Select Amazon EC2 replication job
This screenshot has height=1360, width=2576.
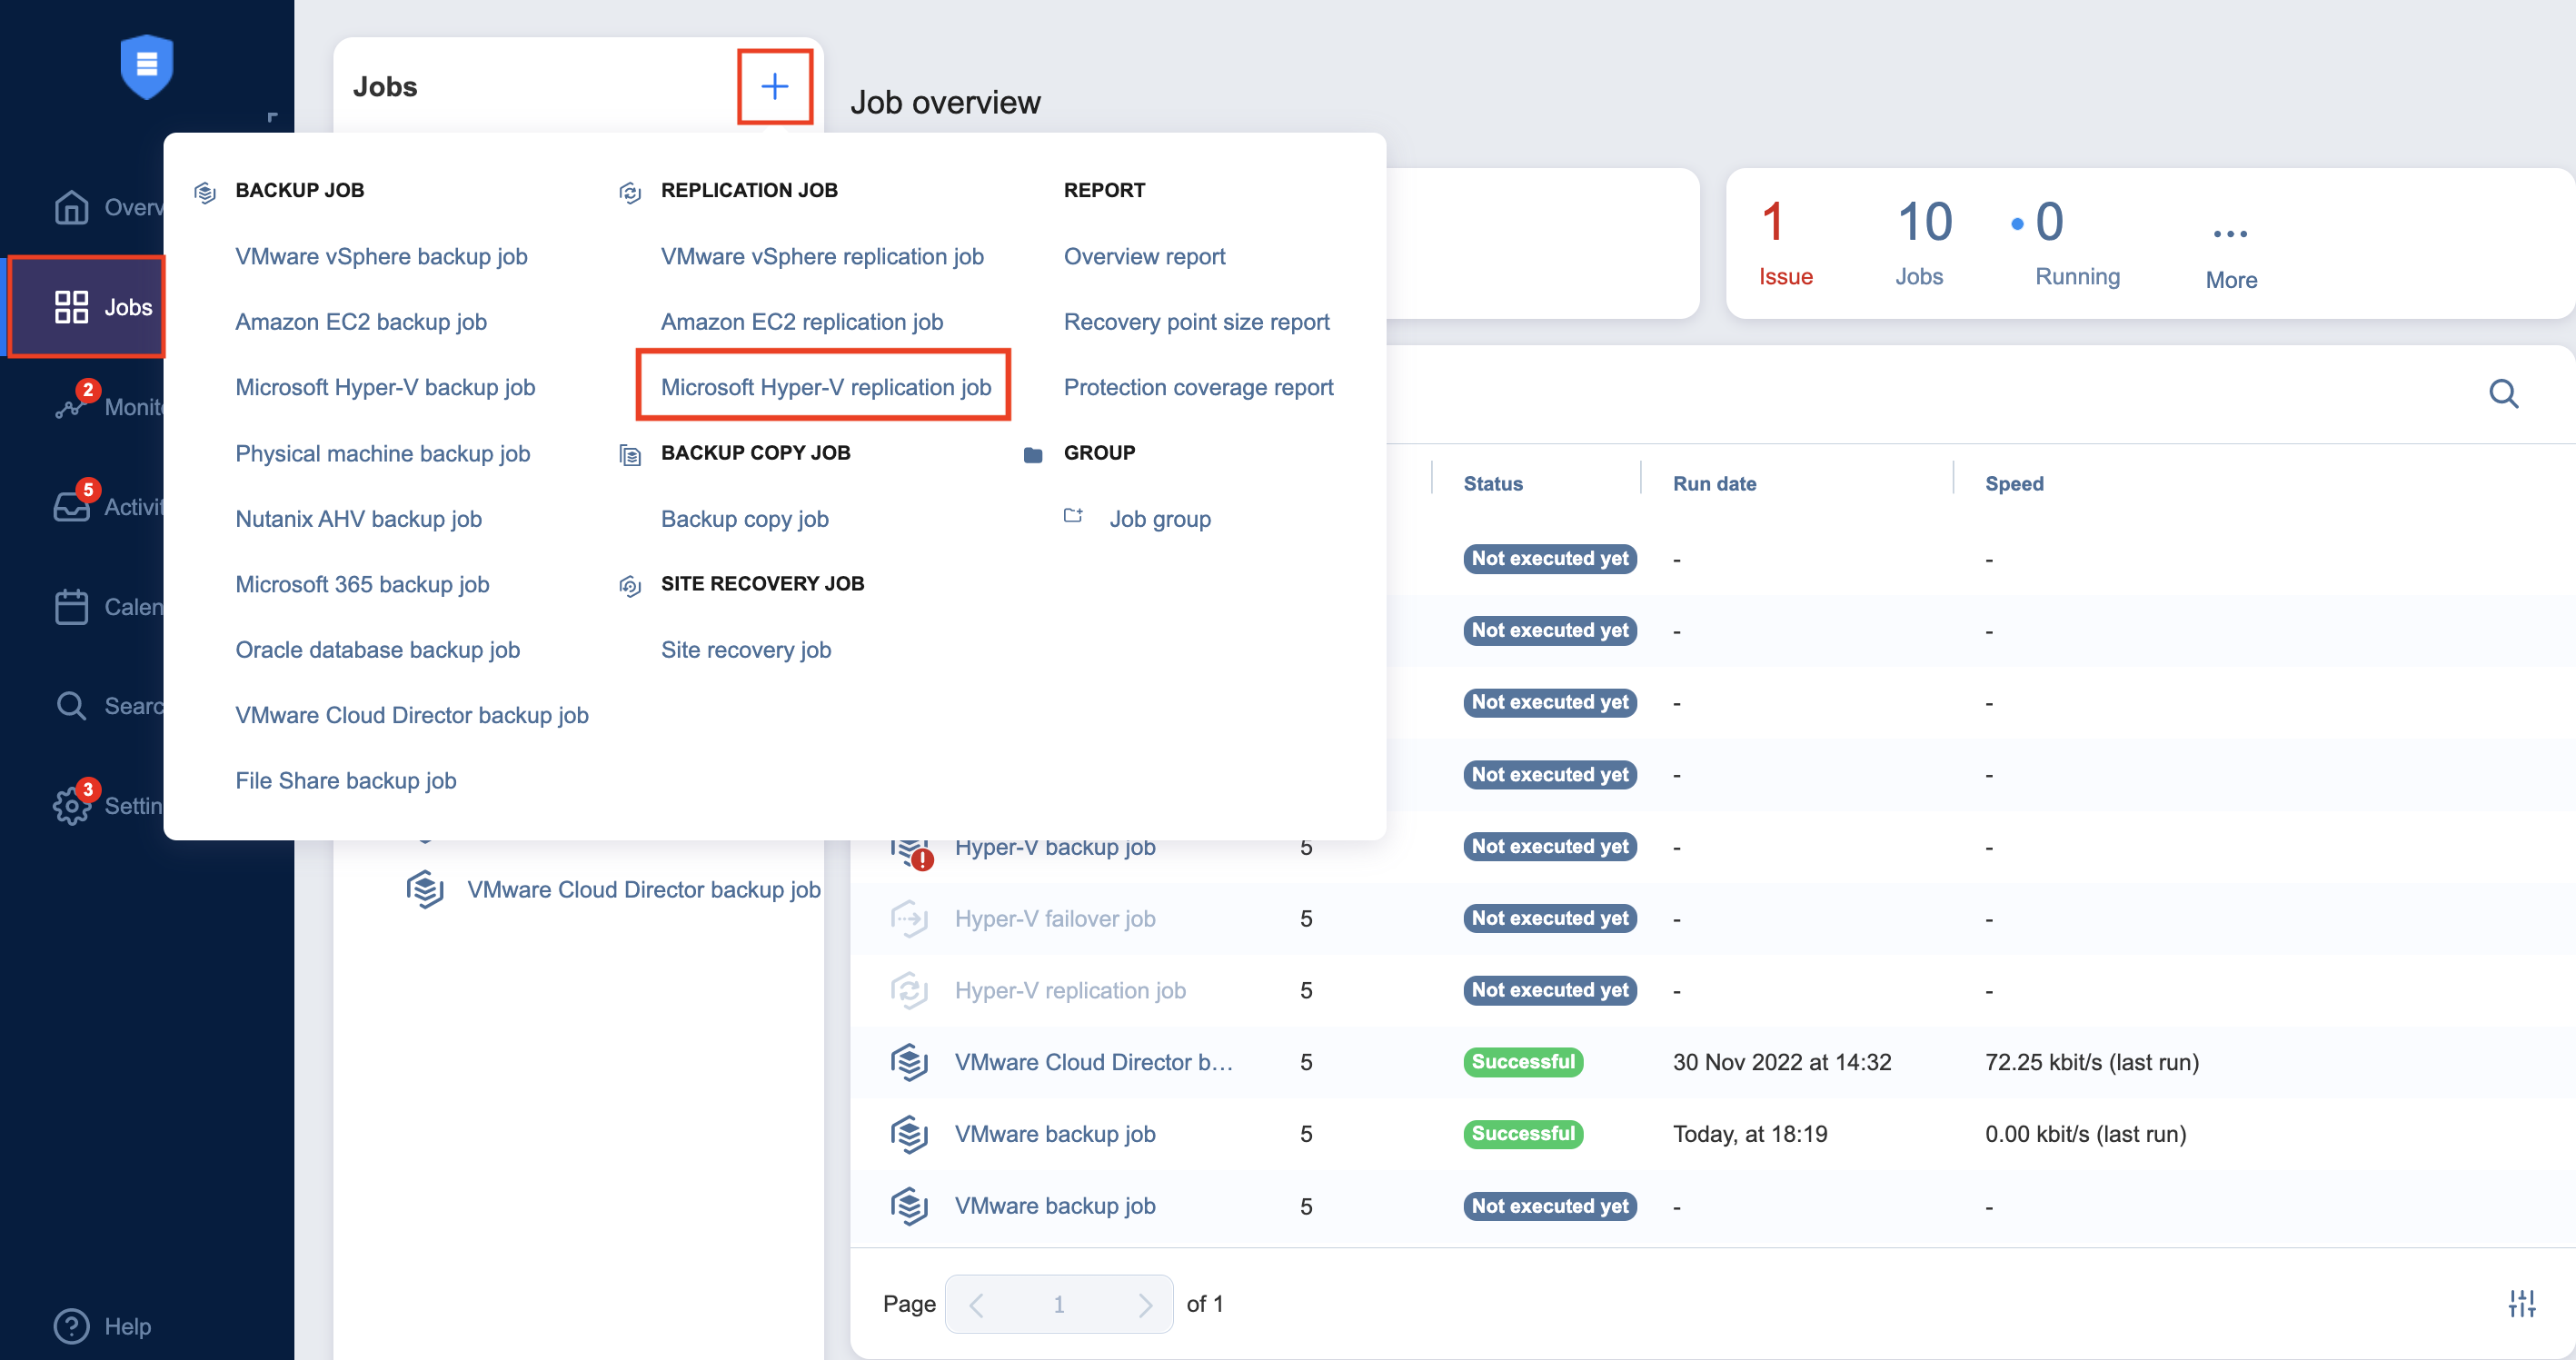coord(802,322)
